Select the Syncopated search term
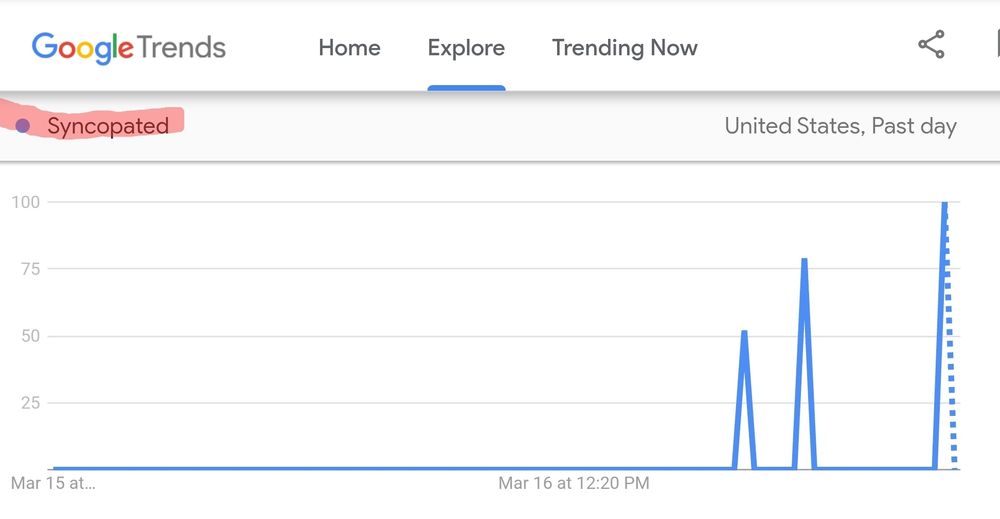 coord(108,126)
